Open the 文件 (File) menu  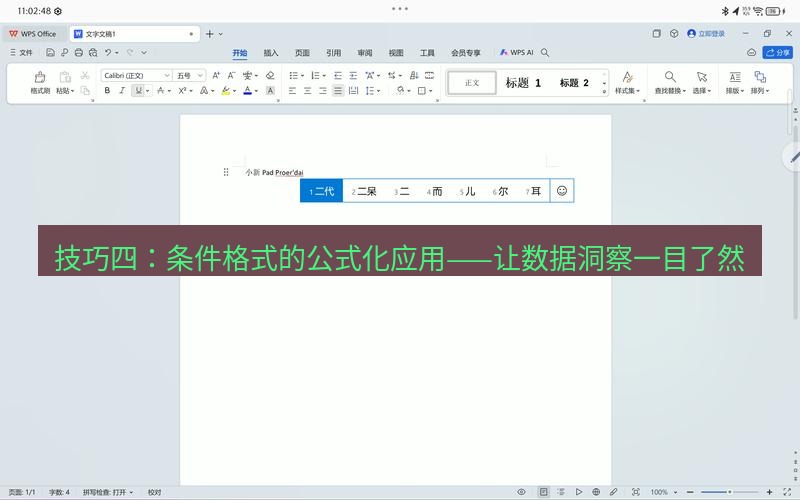click(x=21, y=53)
